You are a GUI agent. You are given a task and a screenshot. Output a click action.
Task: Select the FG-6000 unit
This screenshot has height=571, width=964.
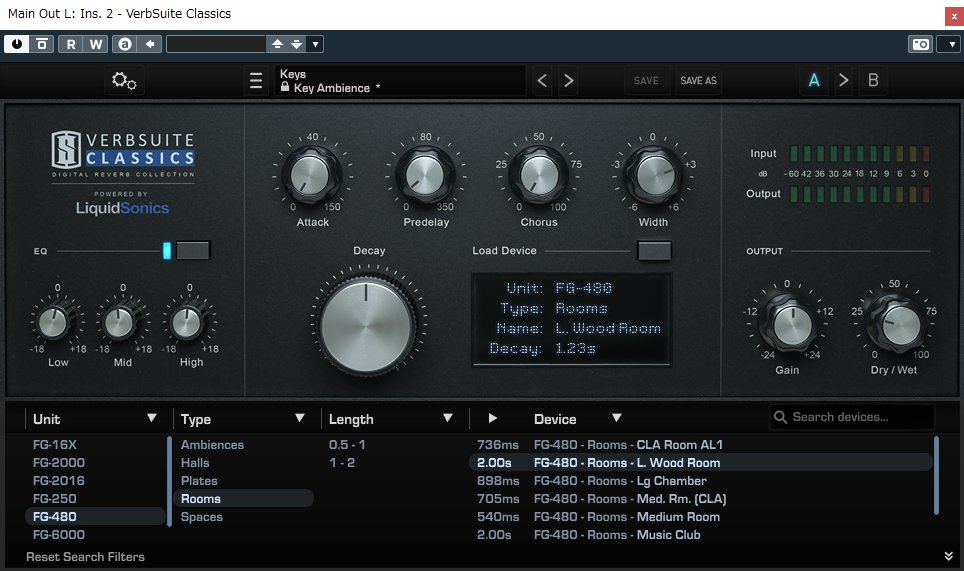click(x=58, y=535)
